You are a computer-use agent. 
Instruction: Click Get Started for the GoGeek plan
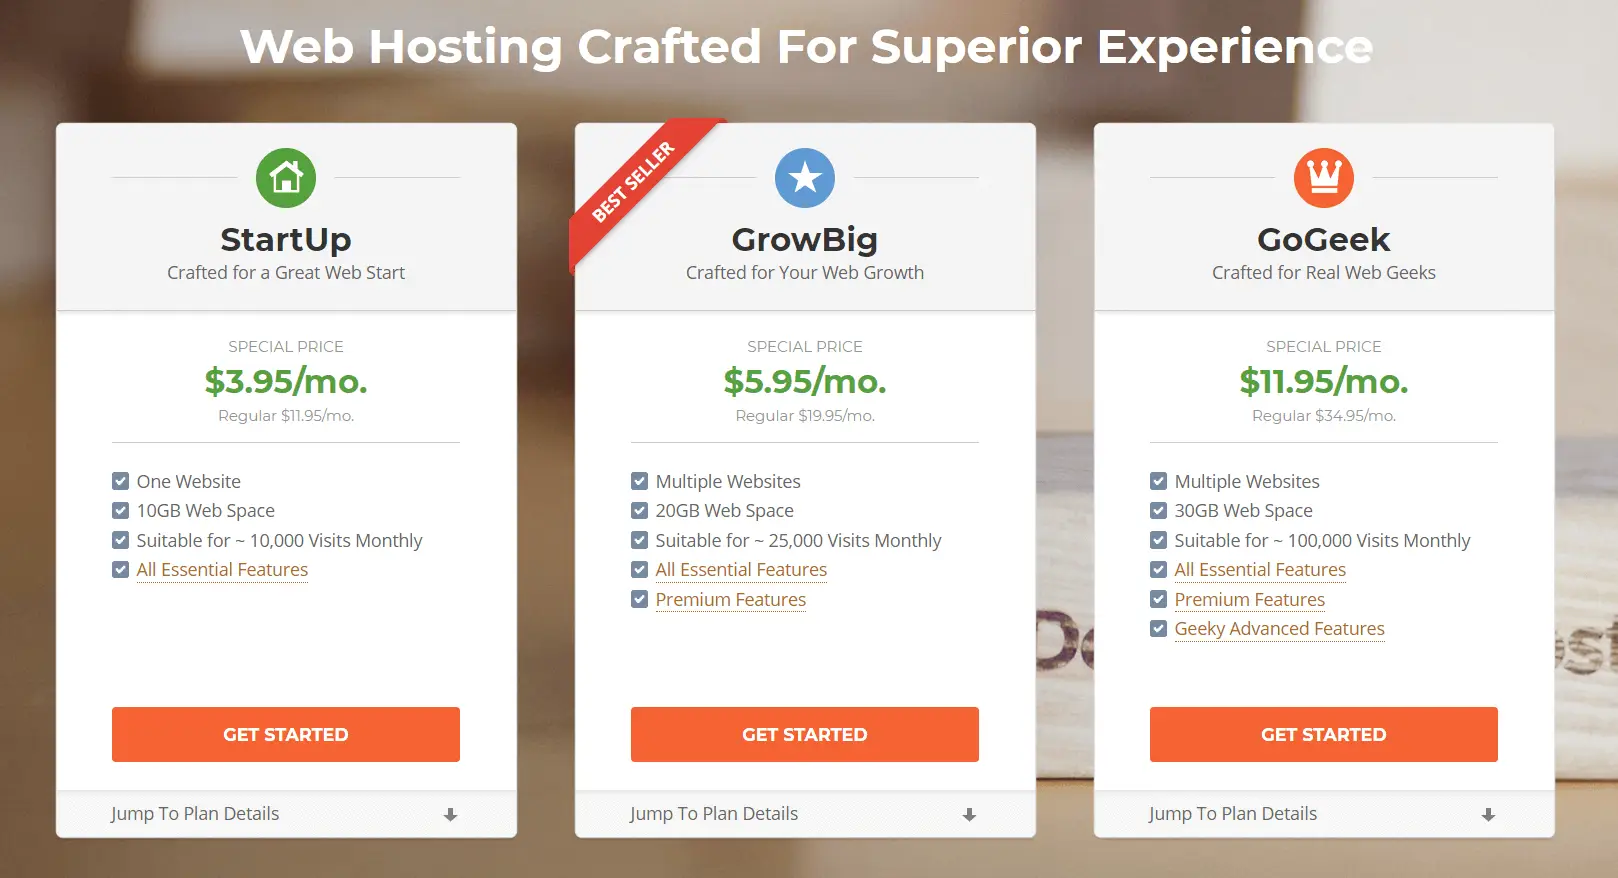coord(1324,734)
